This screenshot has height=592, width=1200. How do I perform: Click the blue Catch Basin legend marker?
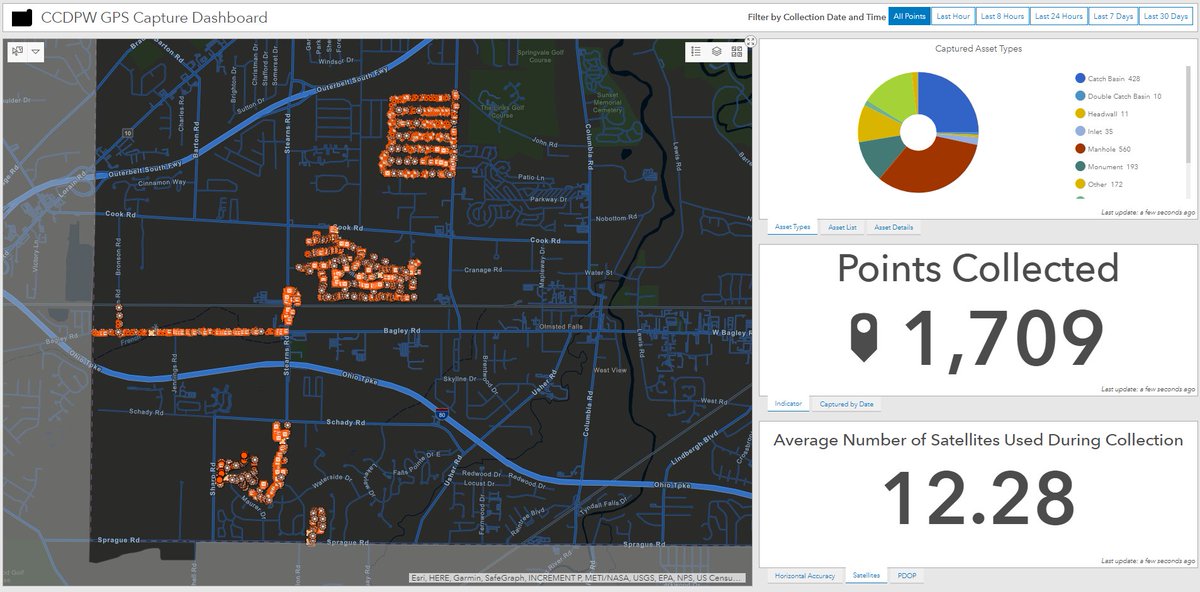point(1080,78)
